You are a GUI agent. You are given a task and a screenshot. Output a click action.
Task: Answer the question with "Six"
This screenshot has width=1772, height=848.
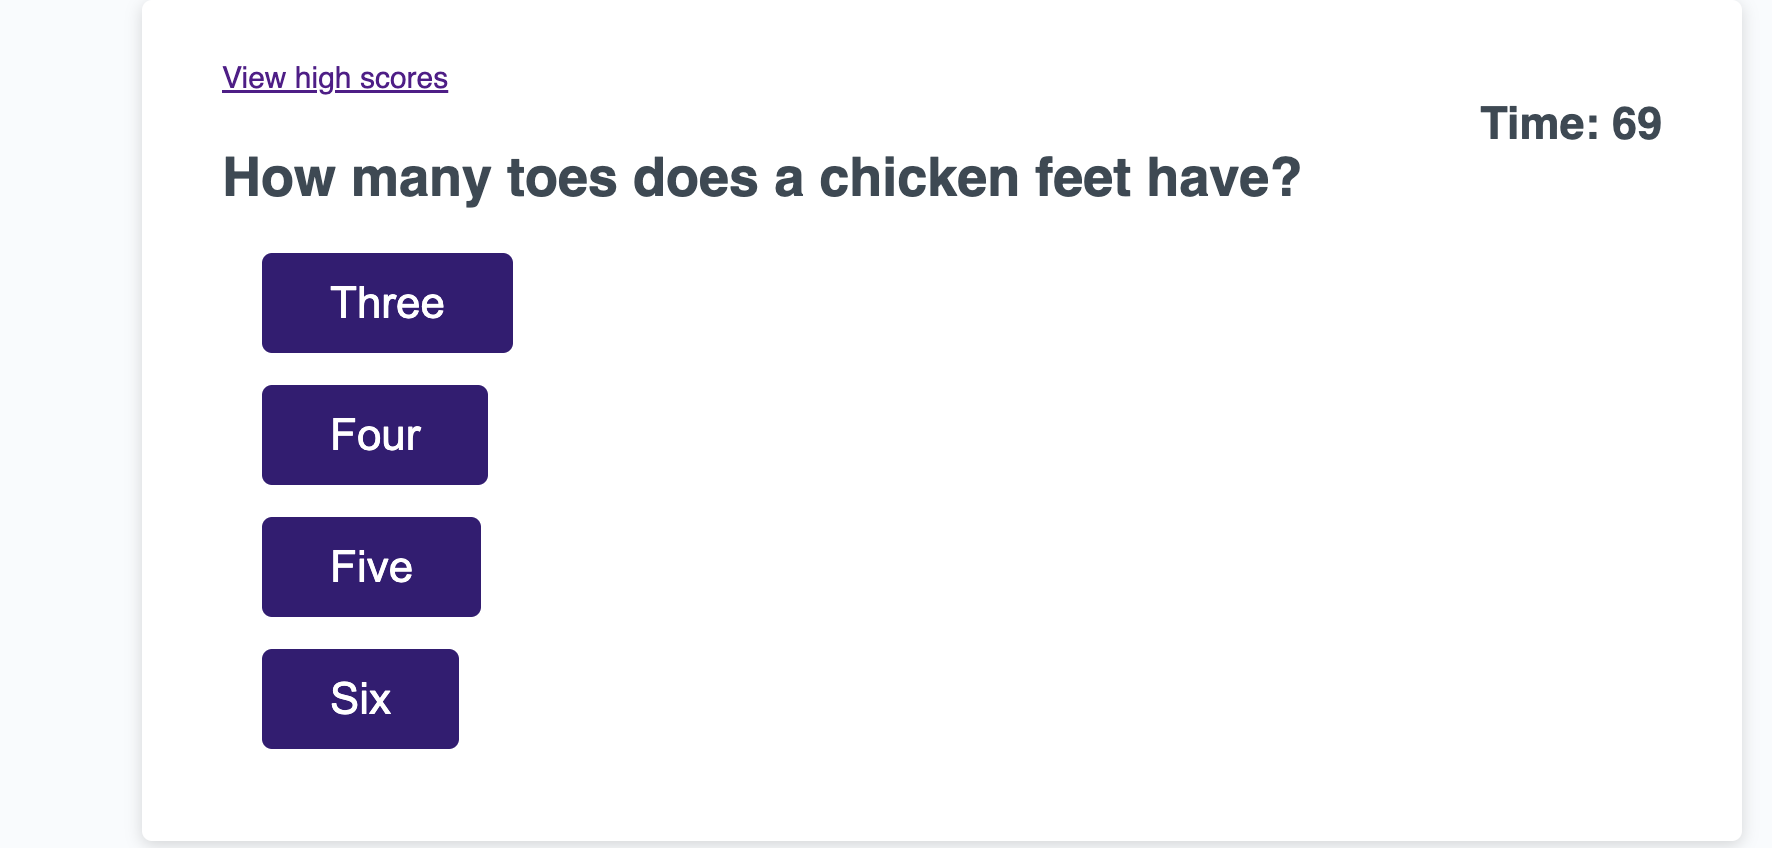pos(360,698)
